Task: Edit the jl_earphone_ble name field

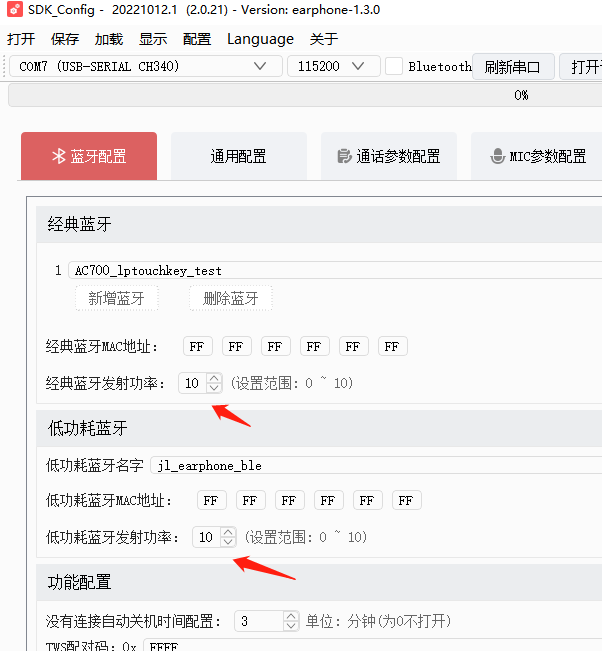Action: click(376, 465)
